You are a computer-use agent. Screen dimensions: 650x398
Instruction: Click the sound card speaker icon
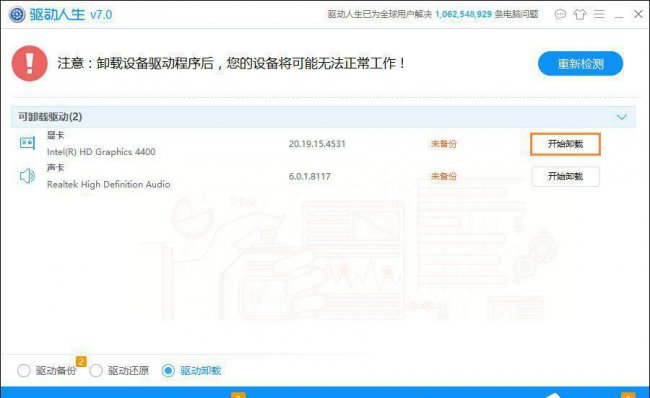27,176
